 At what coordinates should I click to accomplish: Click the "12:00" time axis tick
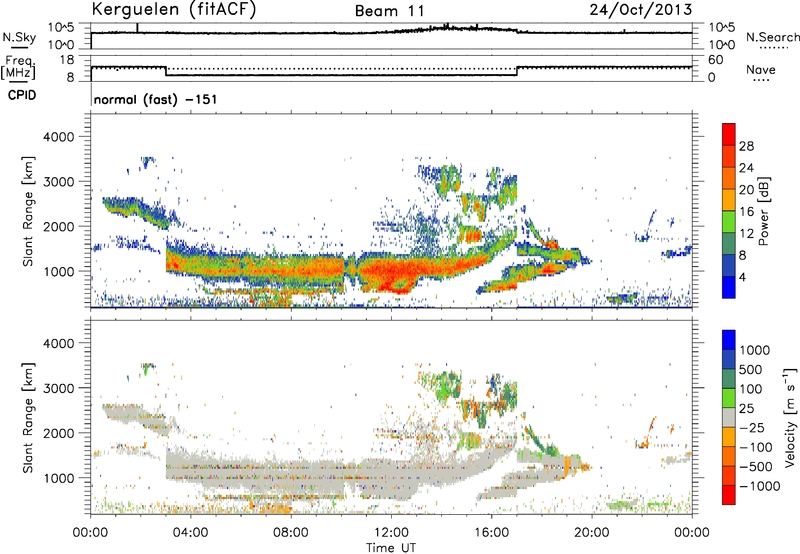click(391, 533)
